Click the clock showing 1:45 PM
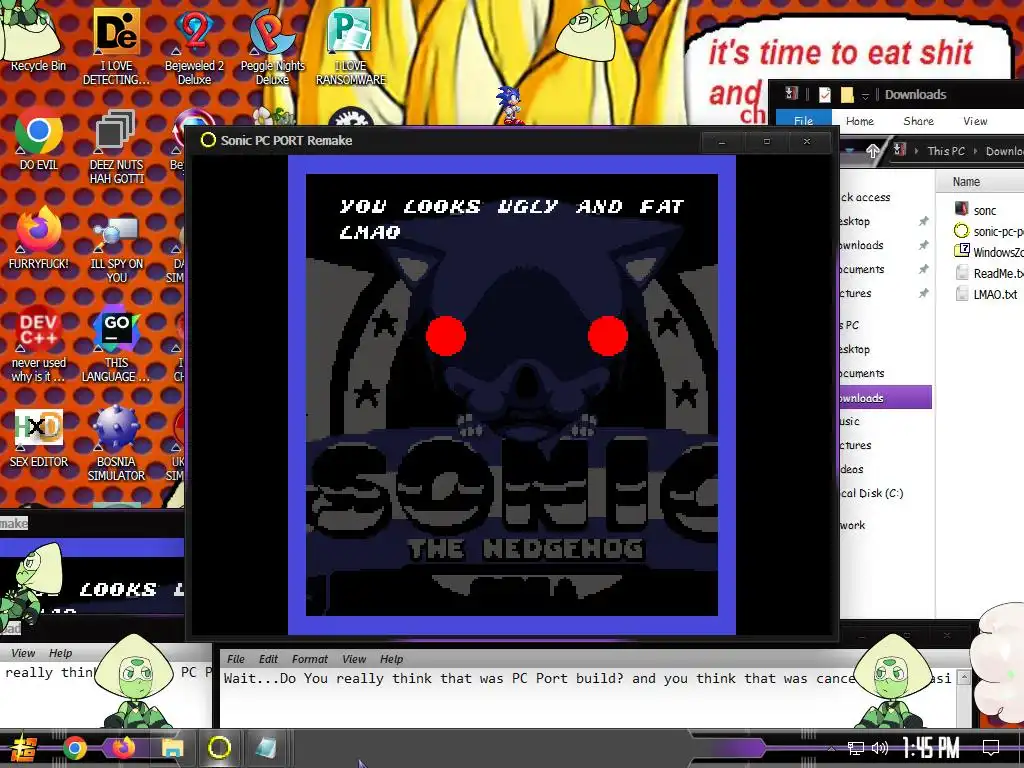Viewport: 1024px width, 768px height. (930, 748)
